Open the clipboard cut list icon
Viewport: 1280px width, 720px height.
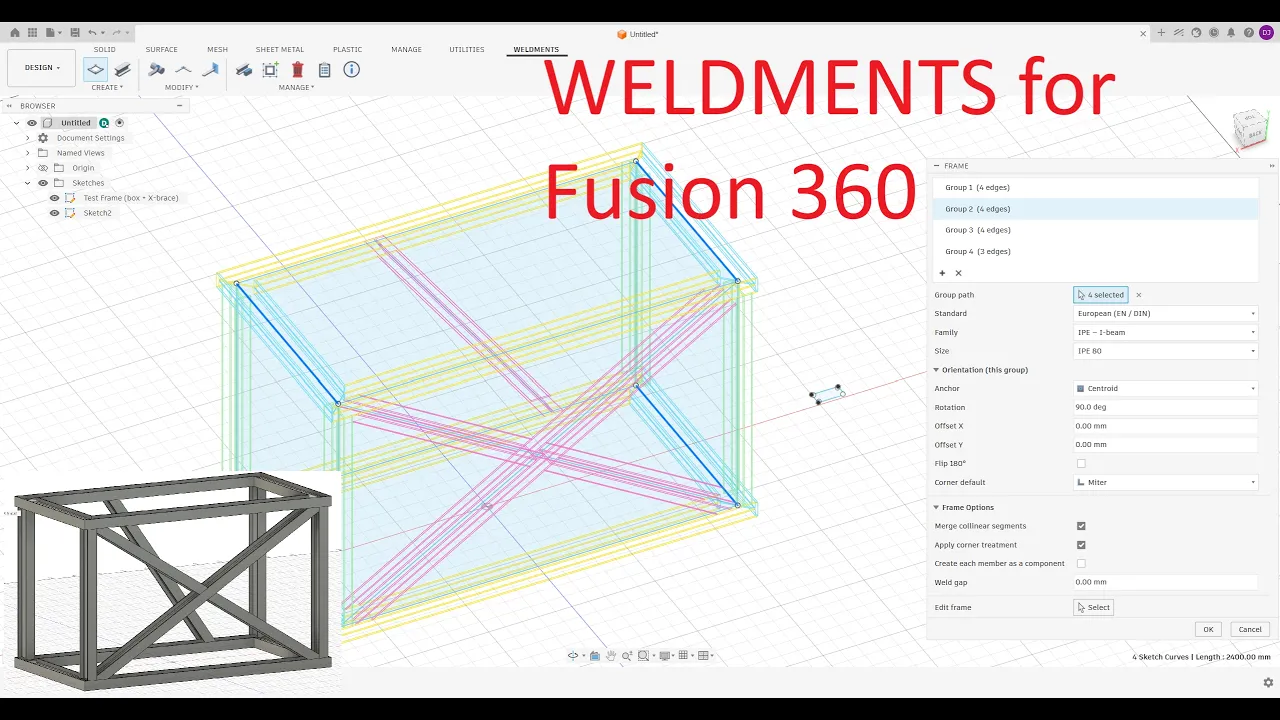tap(324, 70)
